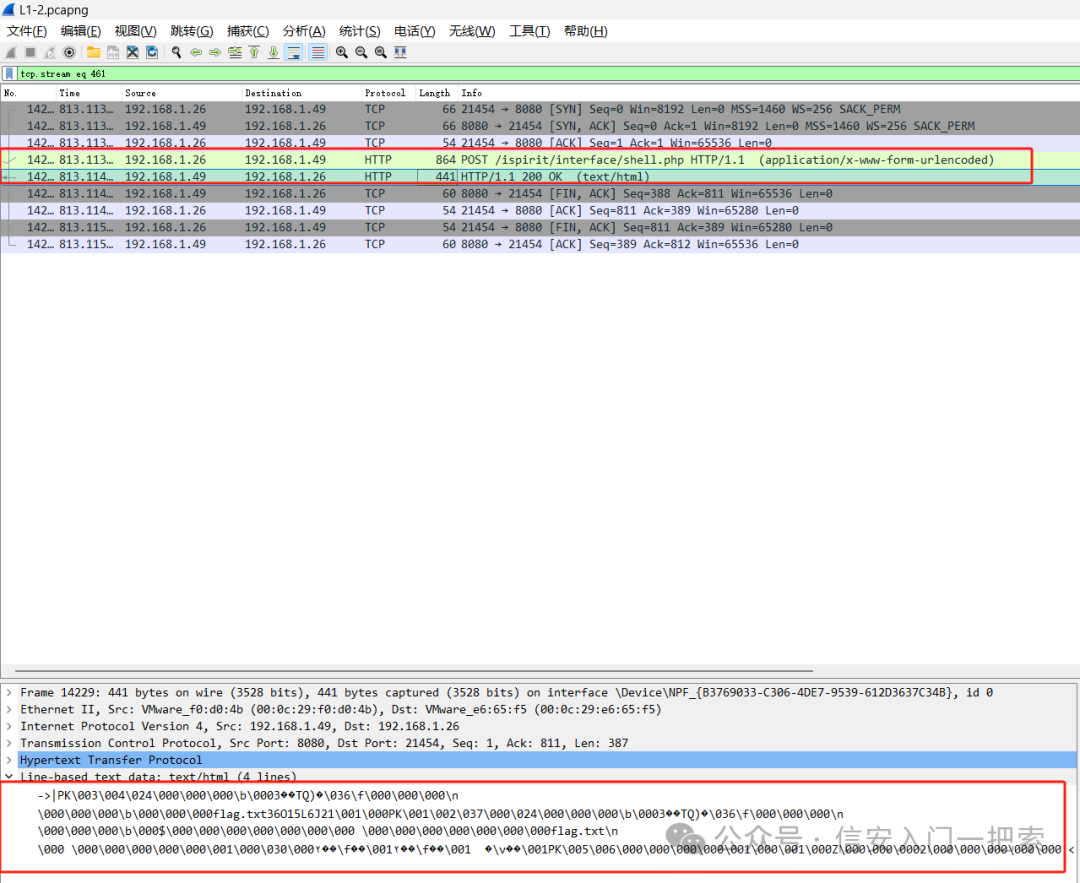Open the 编辑(E) menu
This screenshot has height=883, width=1080.
pos(81,31)
